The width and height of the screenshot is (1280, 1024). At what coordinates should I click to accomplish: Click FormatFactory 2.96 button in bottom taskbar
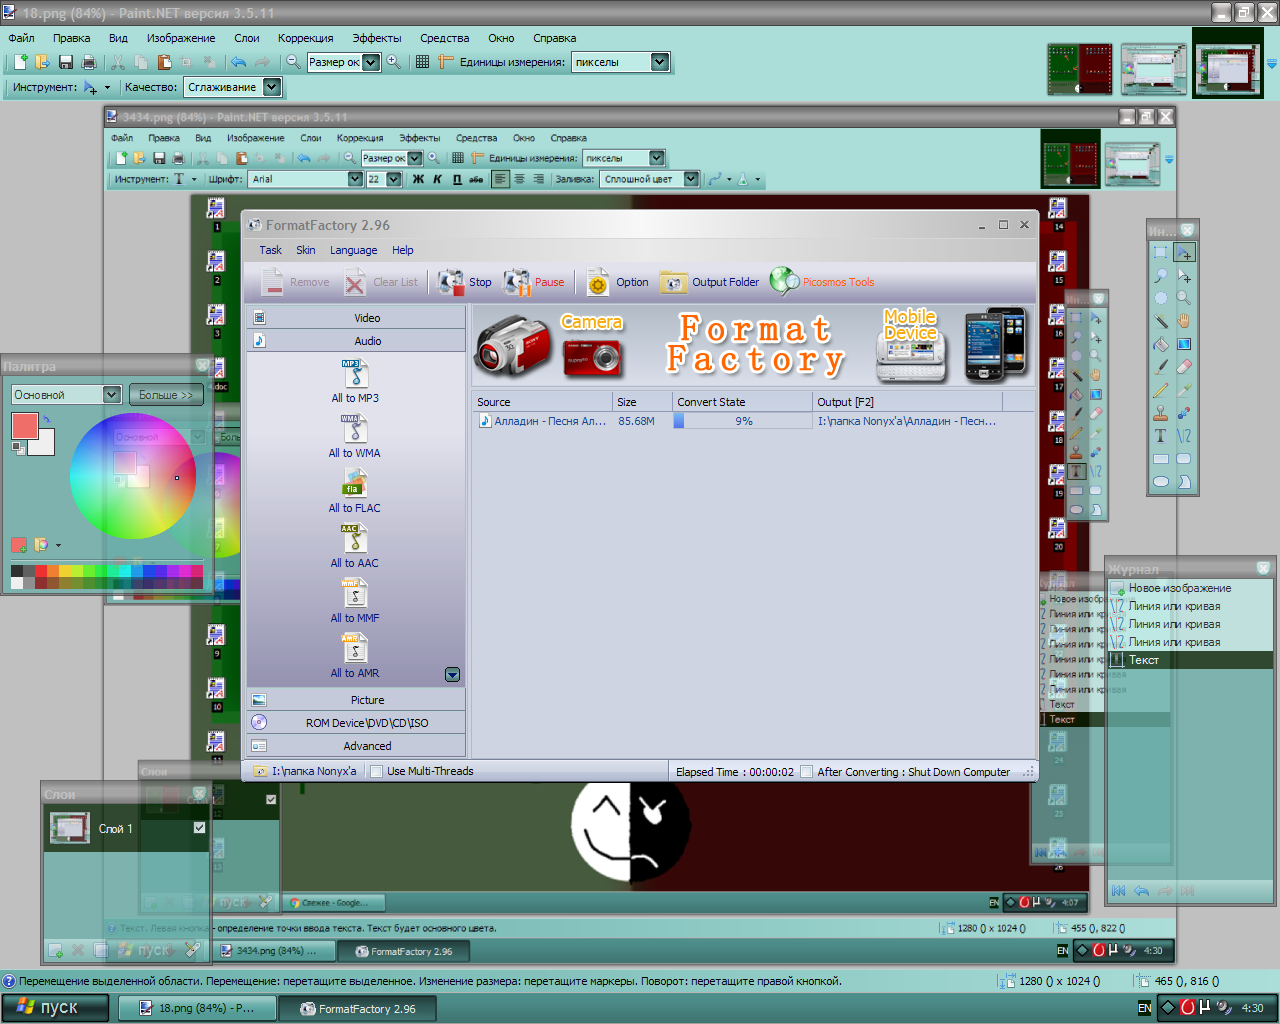(358, 1009)
